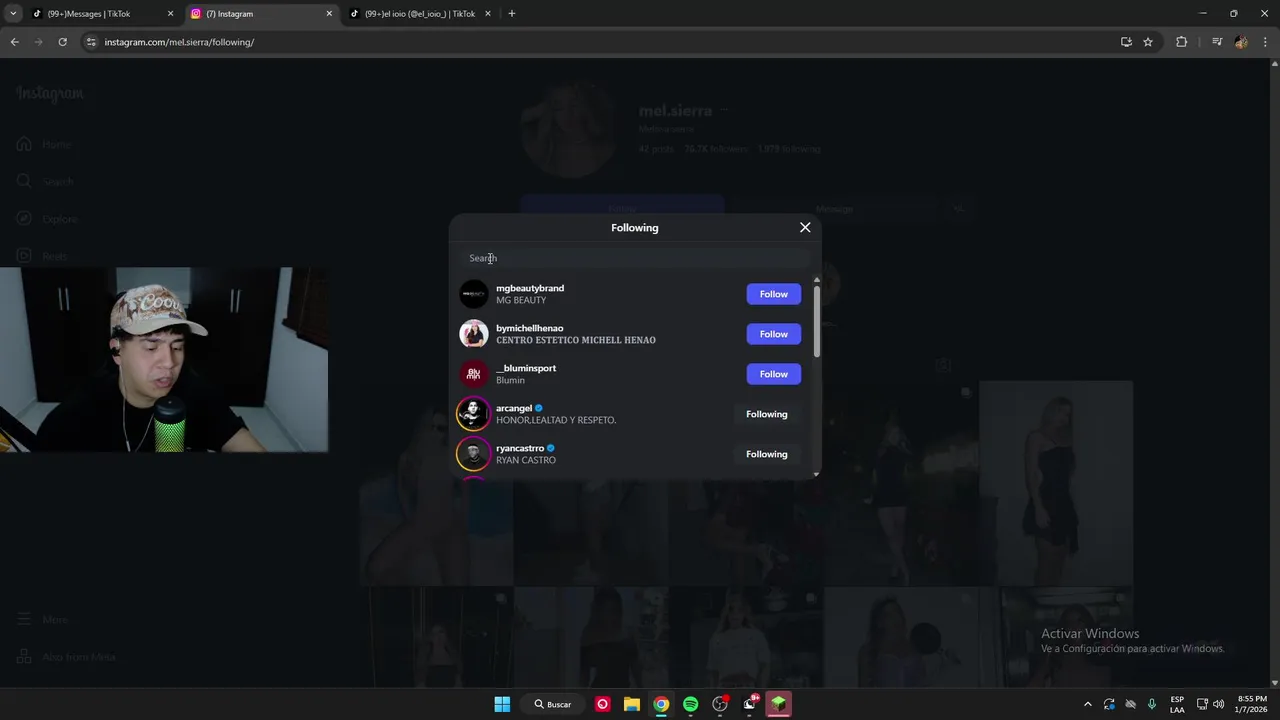Close the Messages TikTok tab

pyautogui.click(x=170, y=14)
